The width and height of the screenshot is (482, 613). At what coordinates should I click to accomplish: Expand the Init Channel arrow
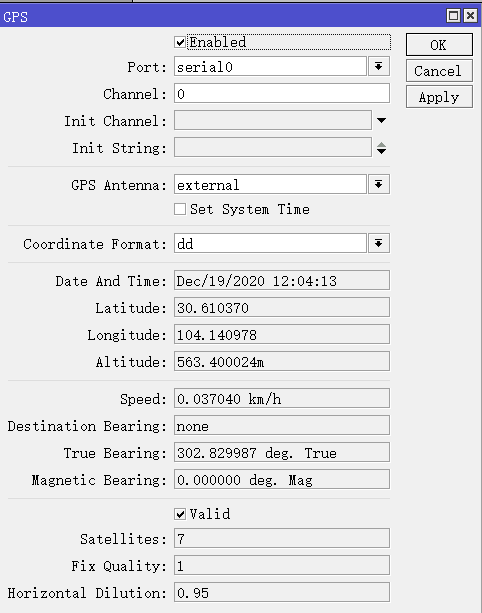[382, 120]
